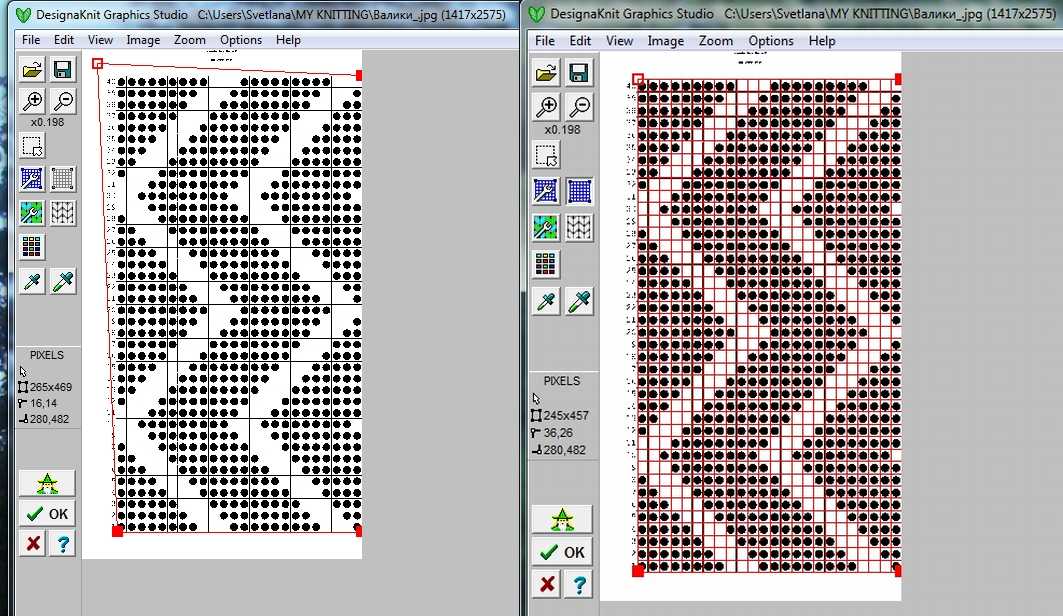The image size is (1063, 616).
Task: Click wizard icon in left window
Action: click(x=47, y=484)
